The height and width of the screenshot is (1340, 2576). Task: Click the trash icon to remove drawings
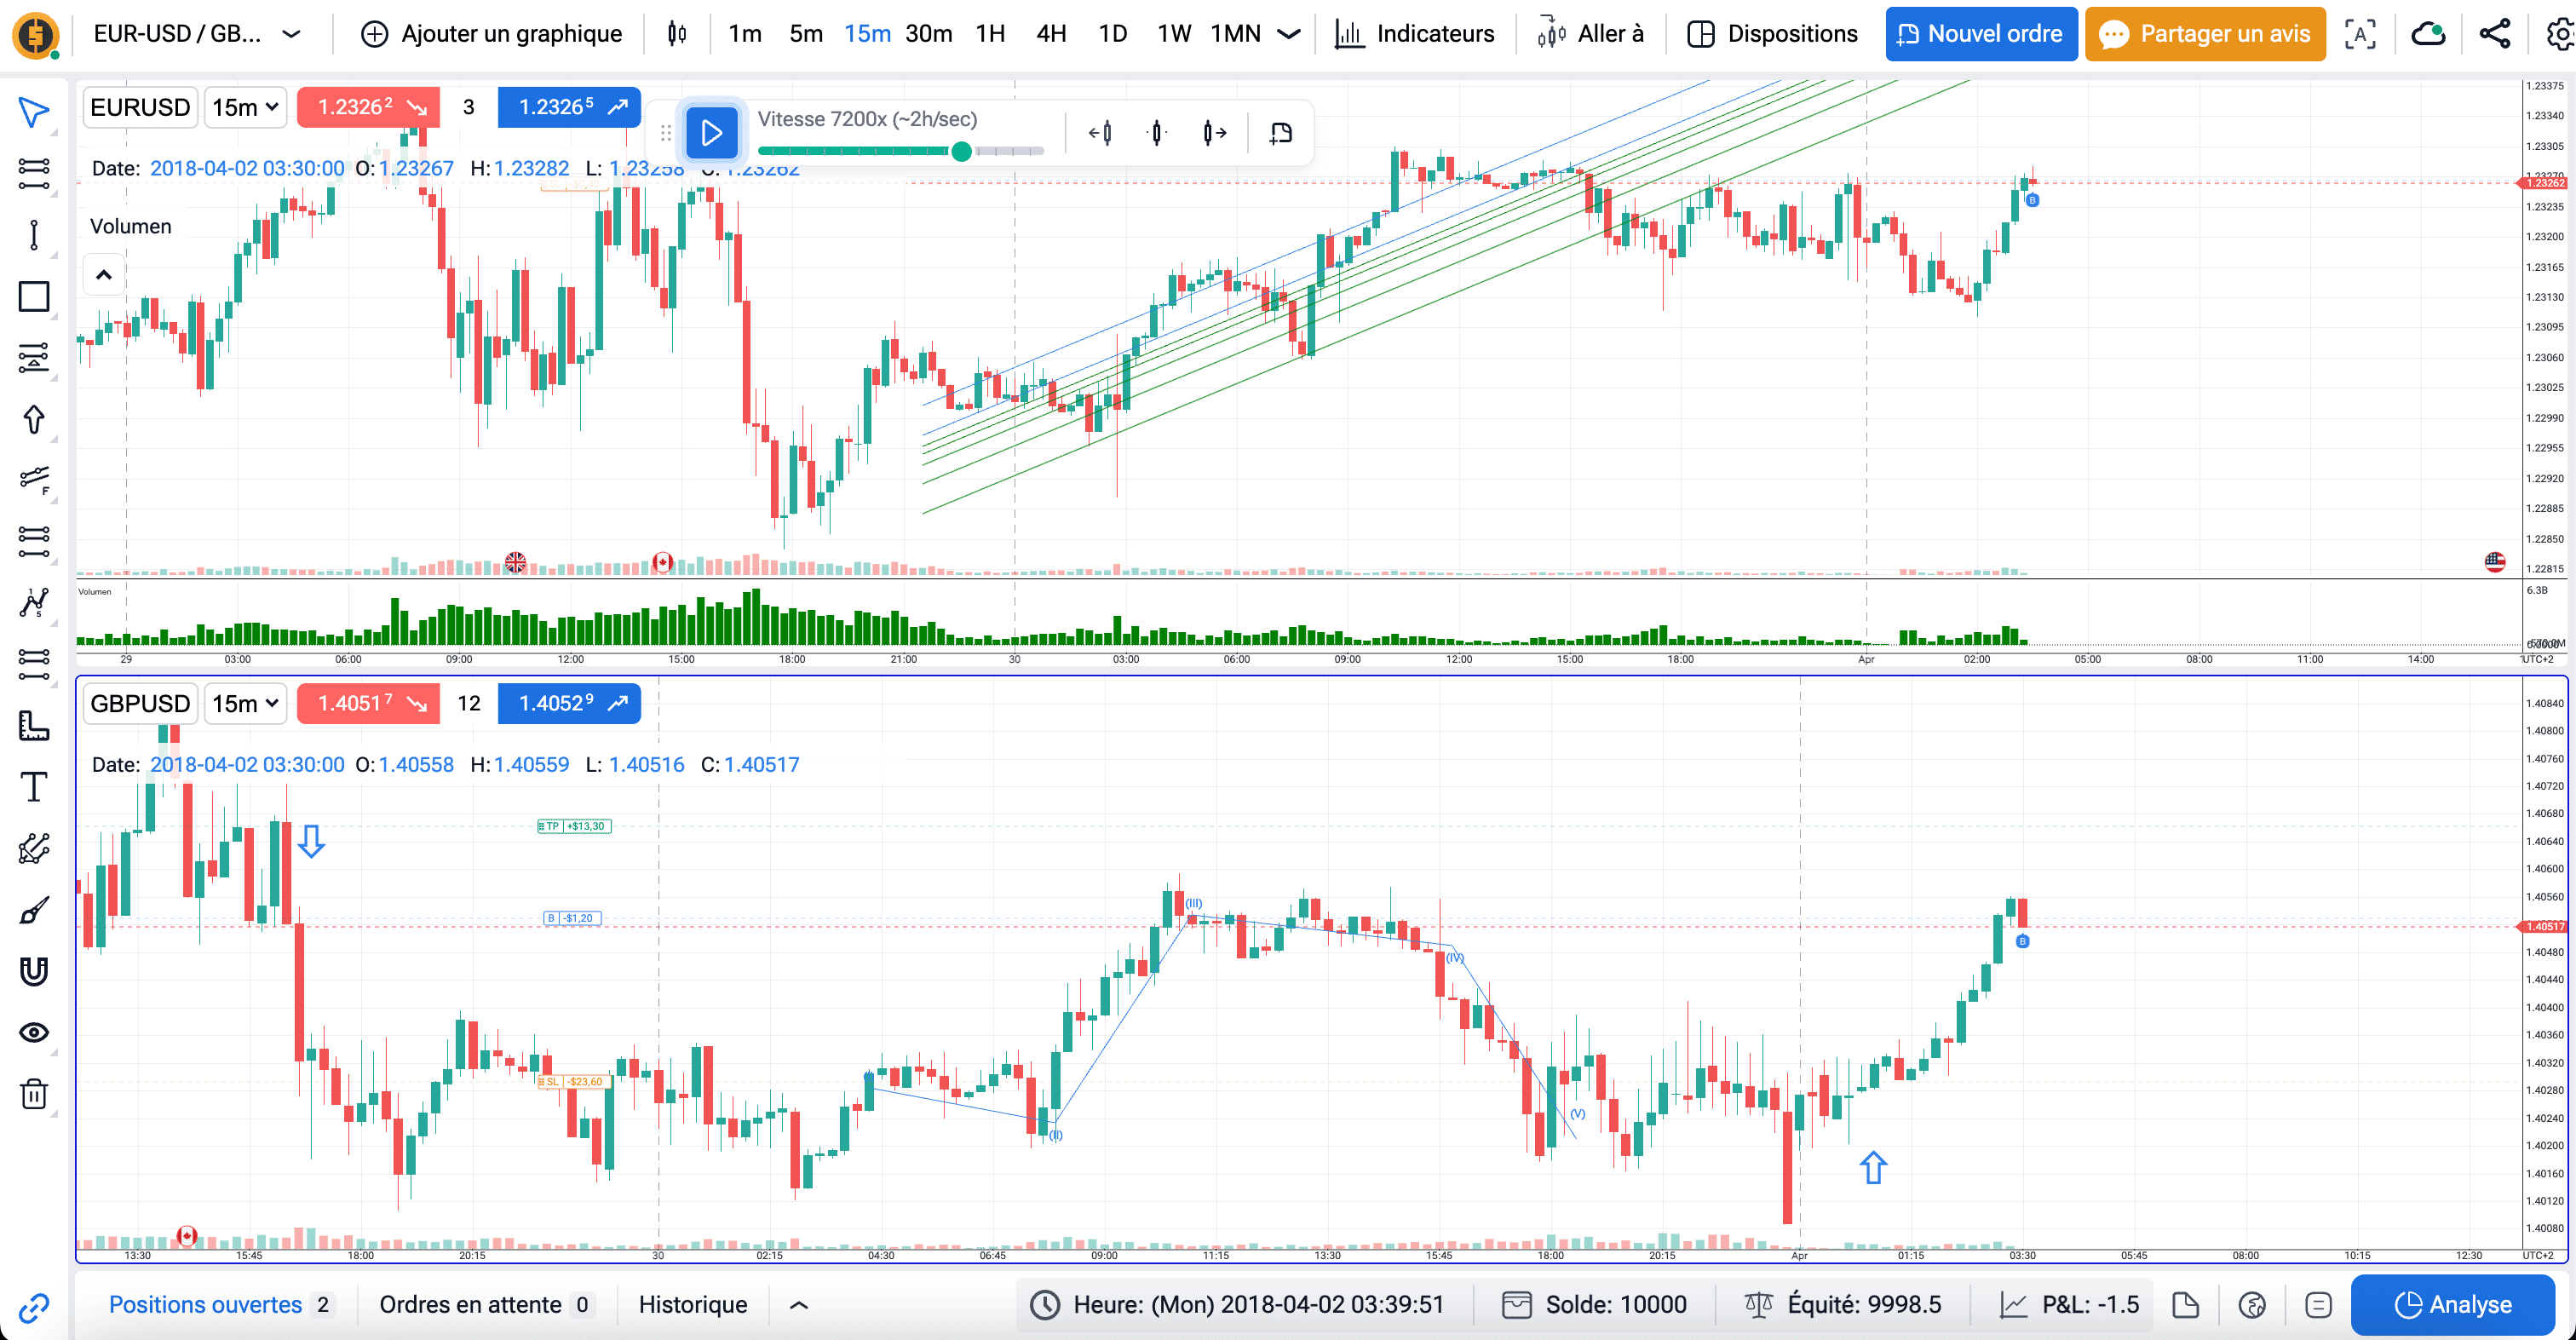pyautogui.click(x=35, y=1094)
